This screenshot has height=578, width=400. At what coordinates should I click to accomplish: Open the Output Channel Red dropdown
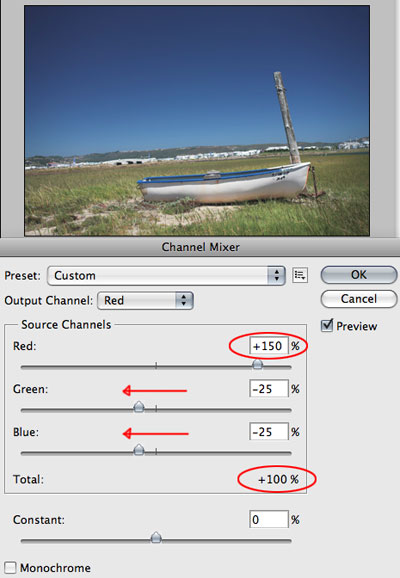pyautogui.click(x=145, y=300)
